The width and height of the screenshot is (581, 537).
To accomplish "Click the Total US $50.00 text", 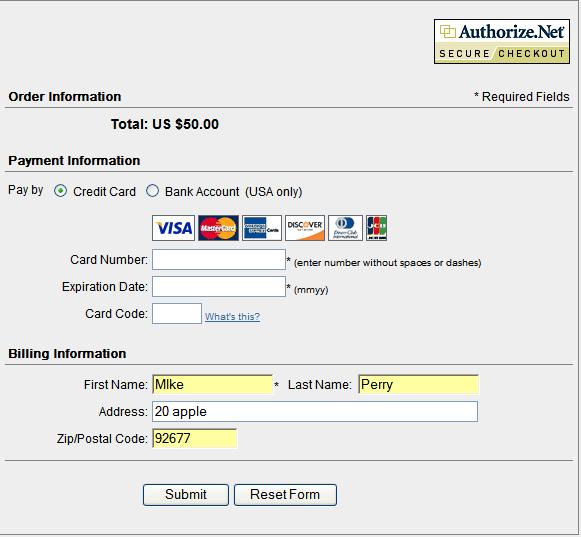I will click(x=165, y=124).
